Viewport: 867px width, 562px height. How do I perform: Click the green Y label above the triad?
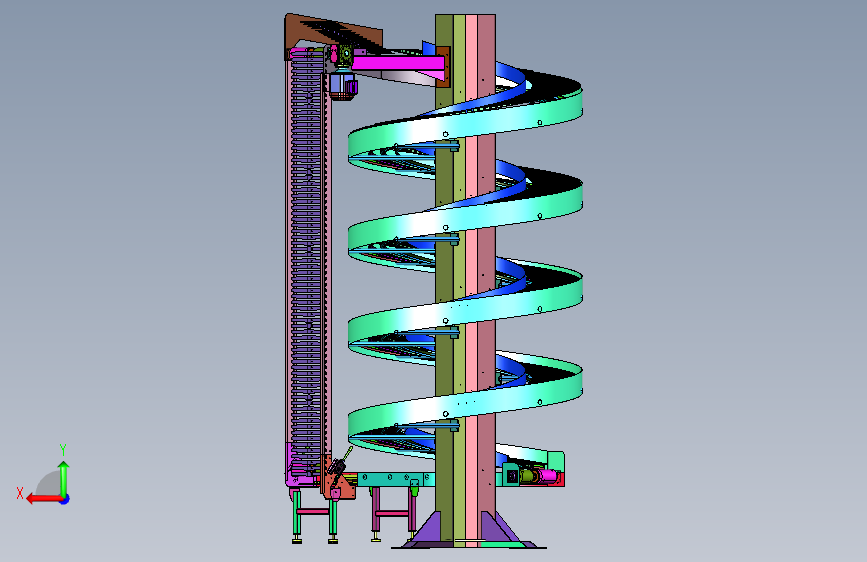63,449
